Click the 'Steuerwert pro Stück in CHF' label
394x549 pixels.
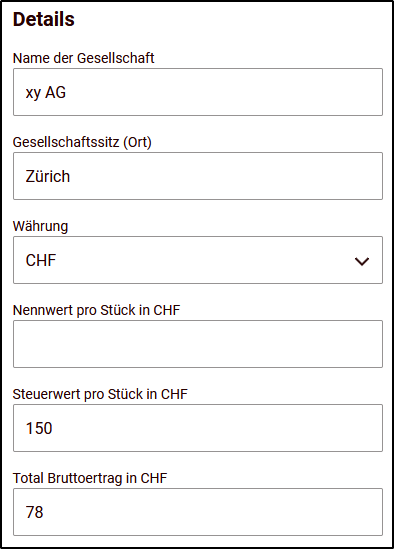pos(100,394)
